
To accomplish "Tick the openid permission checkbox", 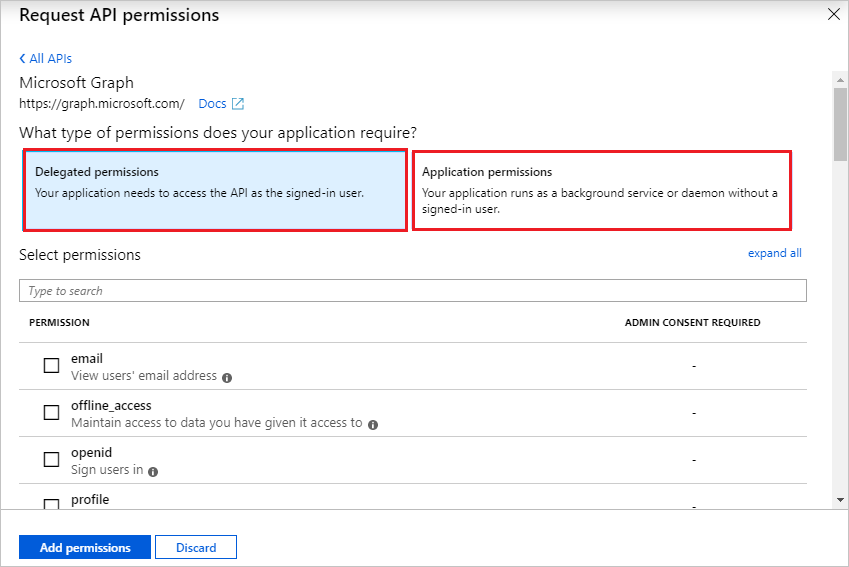I will [x=51, y=460].
